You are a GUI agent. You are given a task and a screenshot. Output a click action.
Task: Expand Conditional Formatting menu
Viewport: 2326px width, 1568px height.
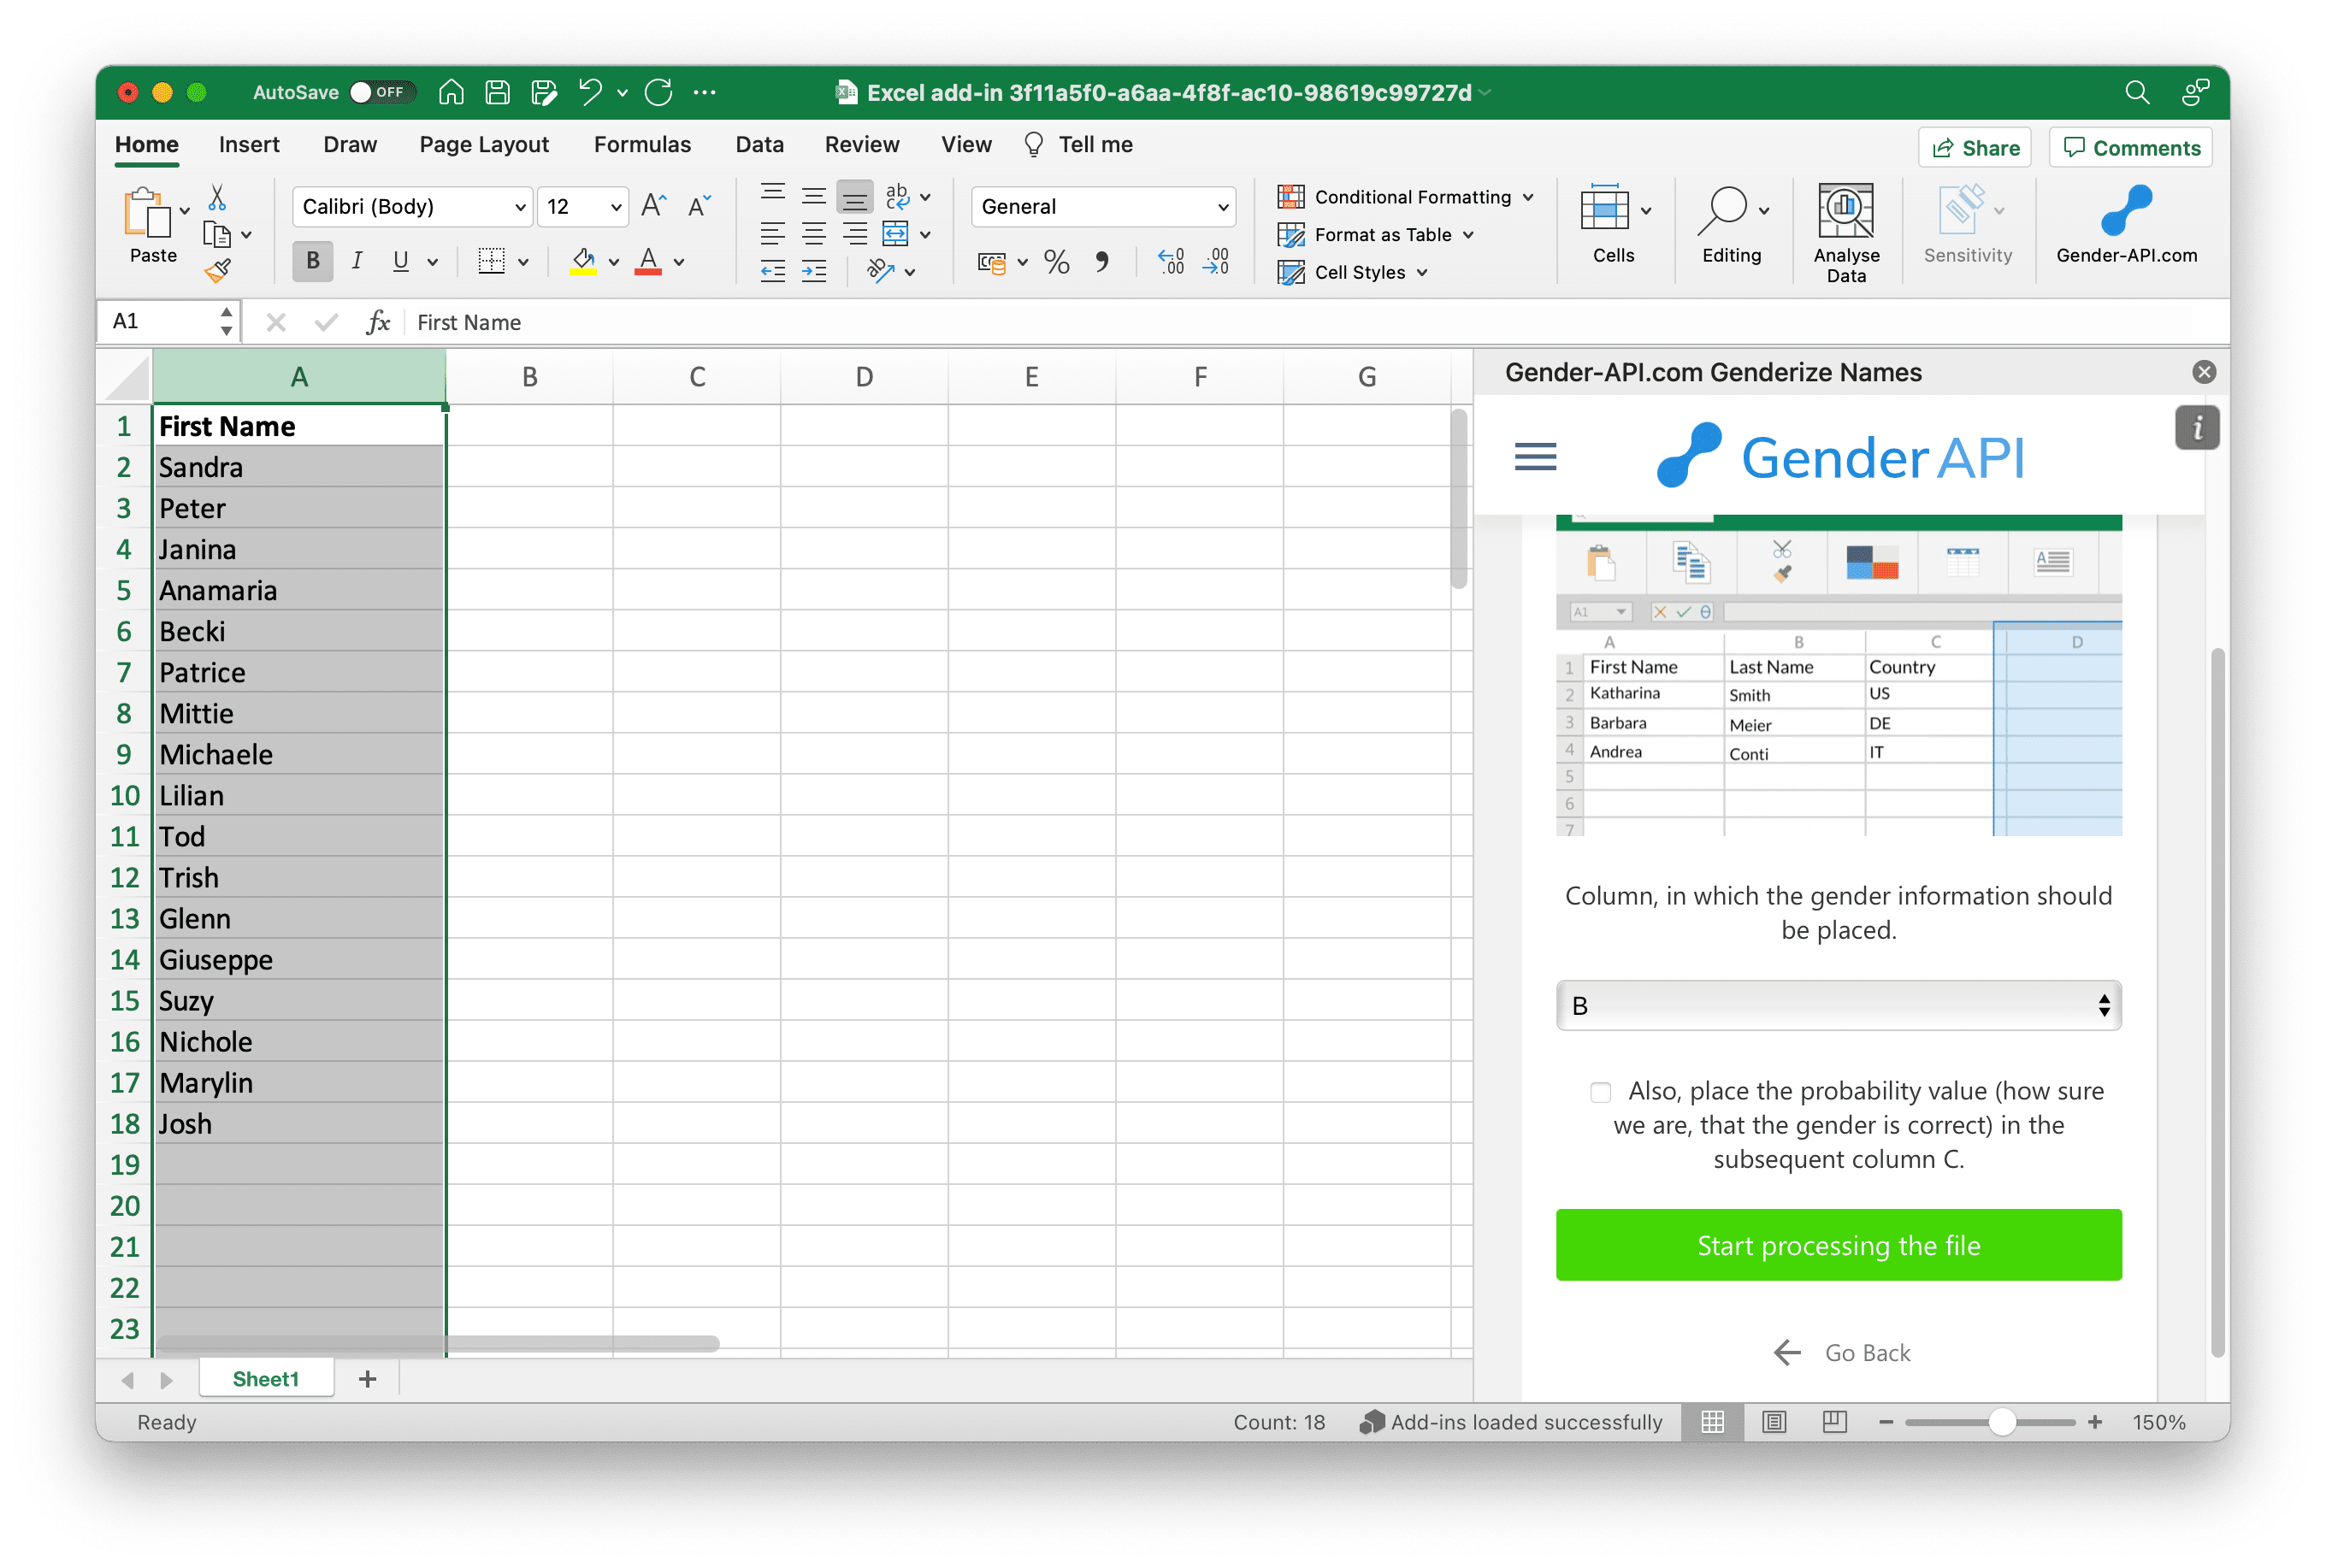[x=1405, y=197]
